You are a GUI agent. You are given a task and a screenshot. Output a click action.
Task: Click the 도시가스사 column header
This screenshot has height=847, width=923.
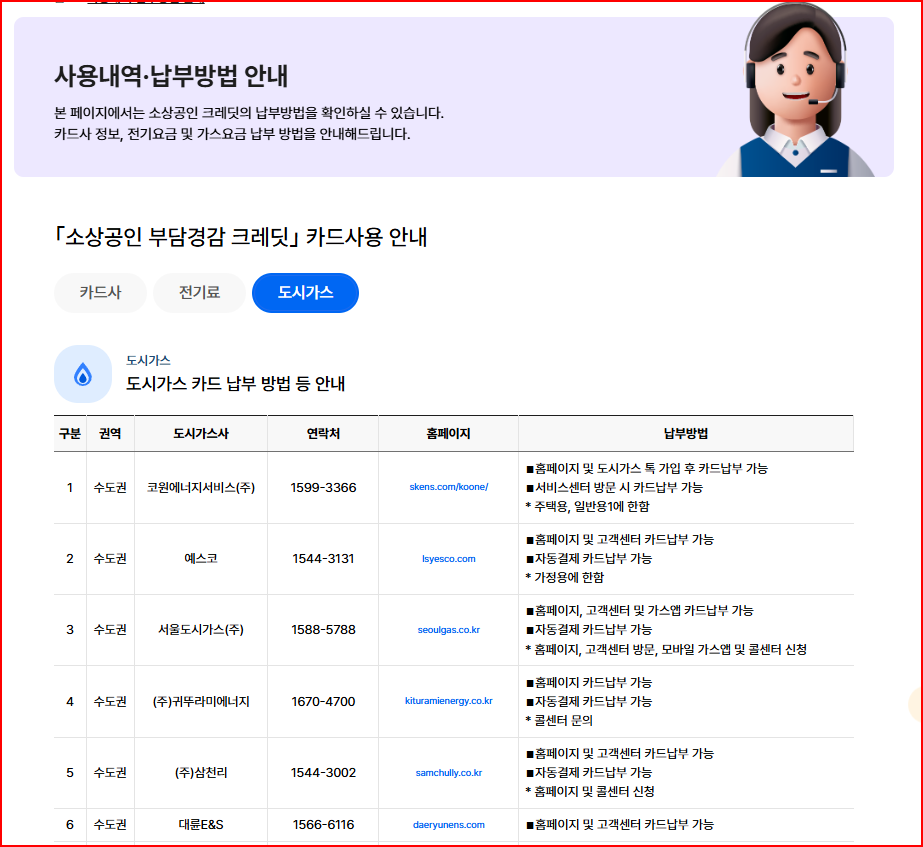pos(201,434)
